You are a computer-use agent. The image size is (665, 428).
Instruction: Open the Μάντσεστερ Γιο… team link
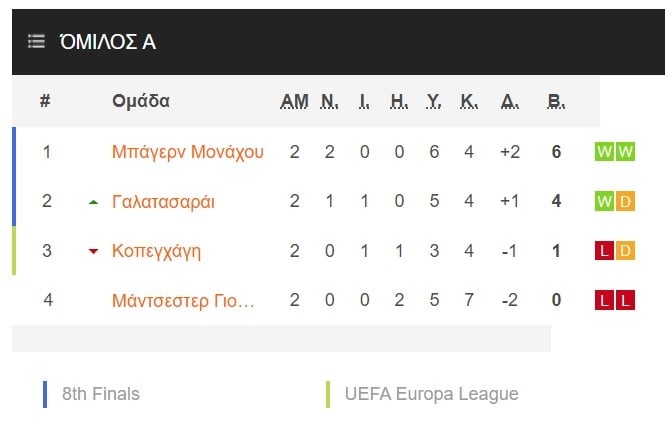click(183, 301)
